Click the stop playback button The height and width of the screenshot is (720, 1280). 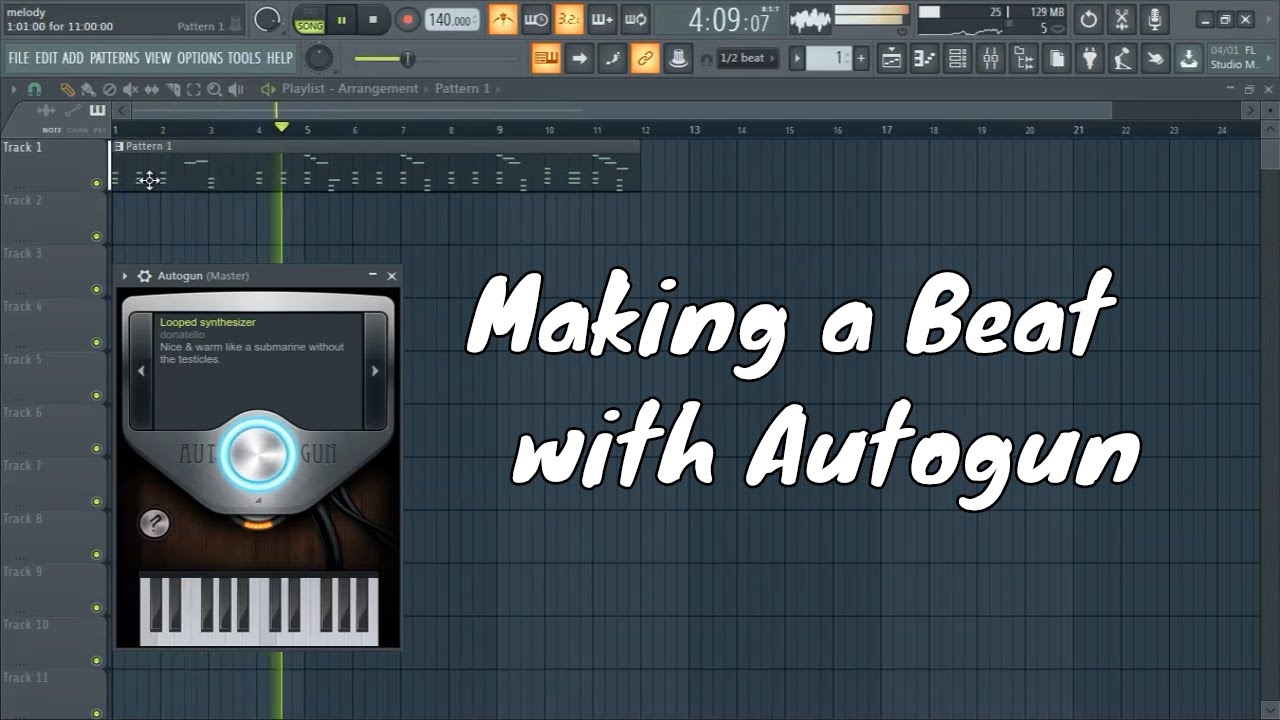[x=373, y=19]
